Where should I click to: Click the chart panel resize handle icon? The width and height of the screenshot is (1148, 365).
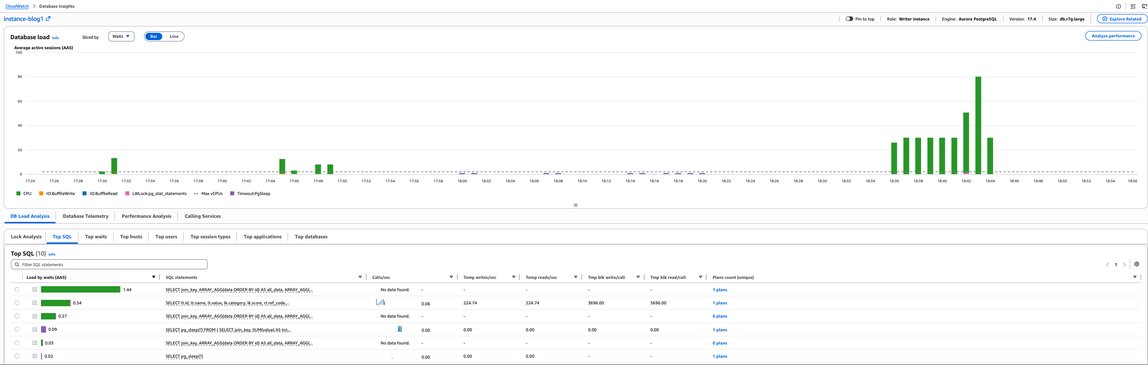(575, 205)
